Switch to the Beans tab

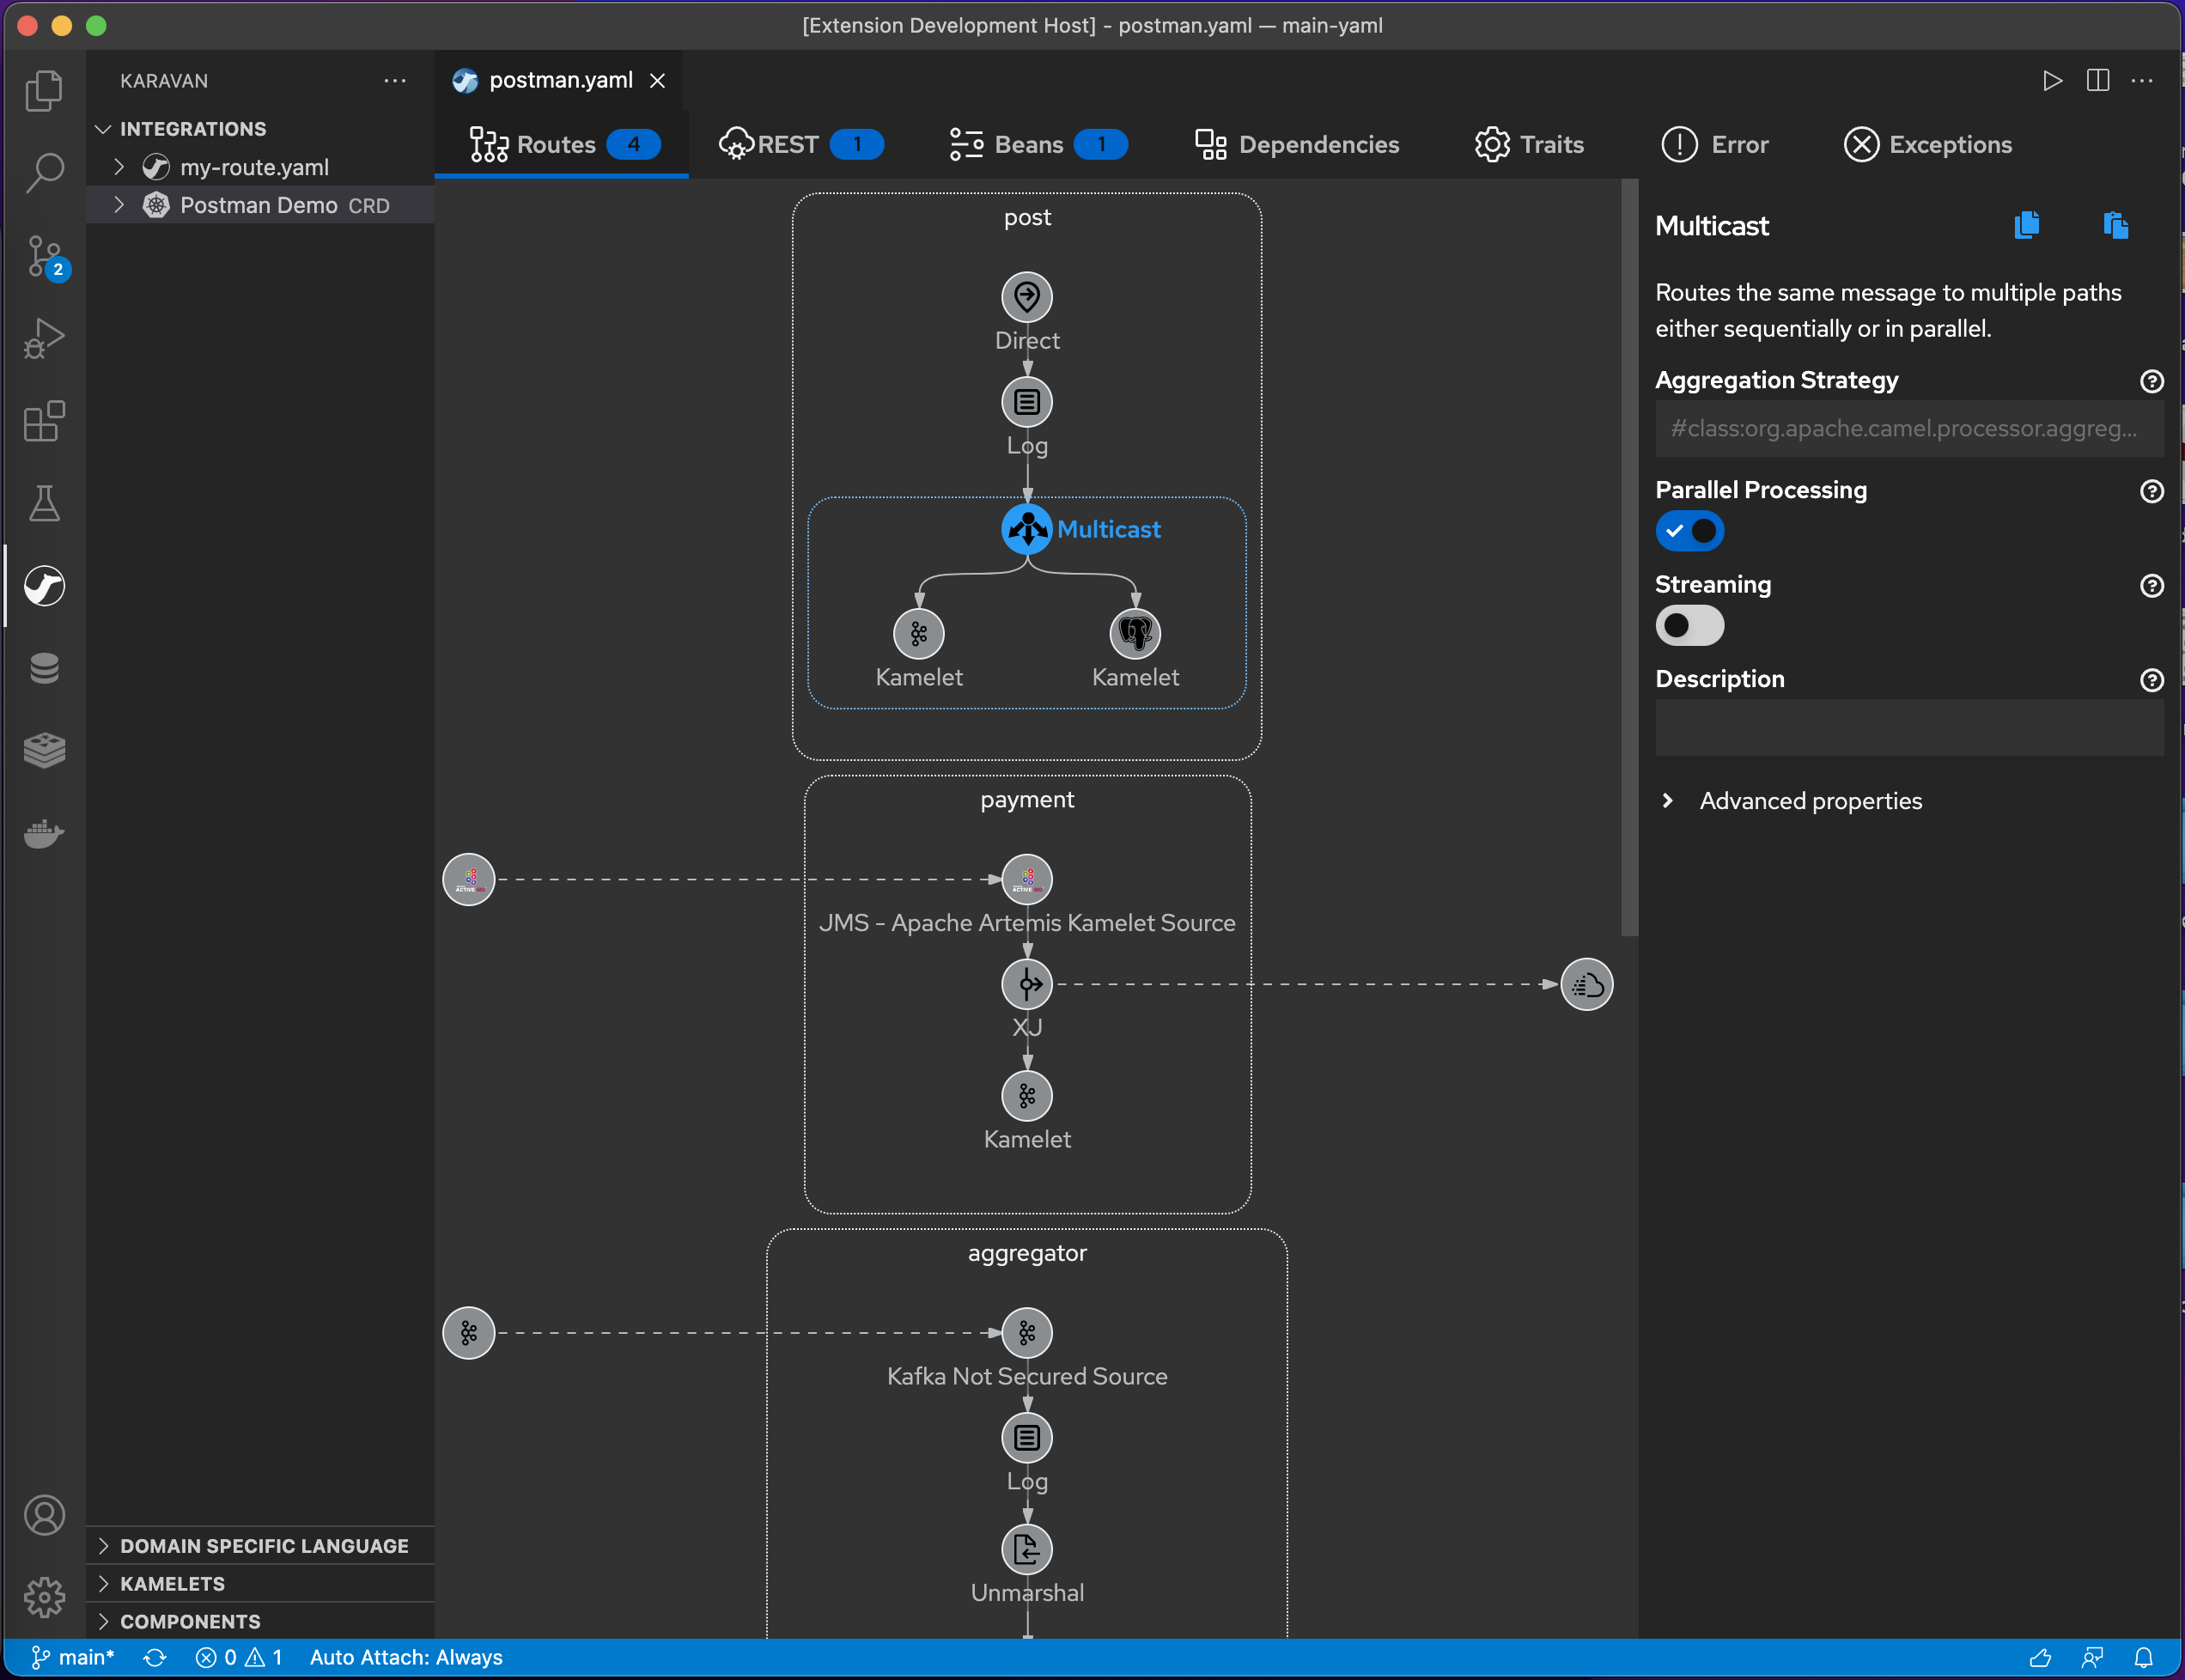[1027, 144]
